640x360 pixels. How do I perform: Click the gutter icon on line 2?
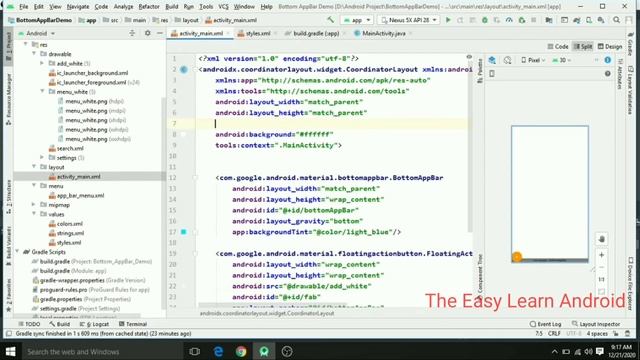click(184, 69)
